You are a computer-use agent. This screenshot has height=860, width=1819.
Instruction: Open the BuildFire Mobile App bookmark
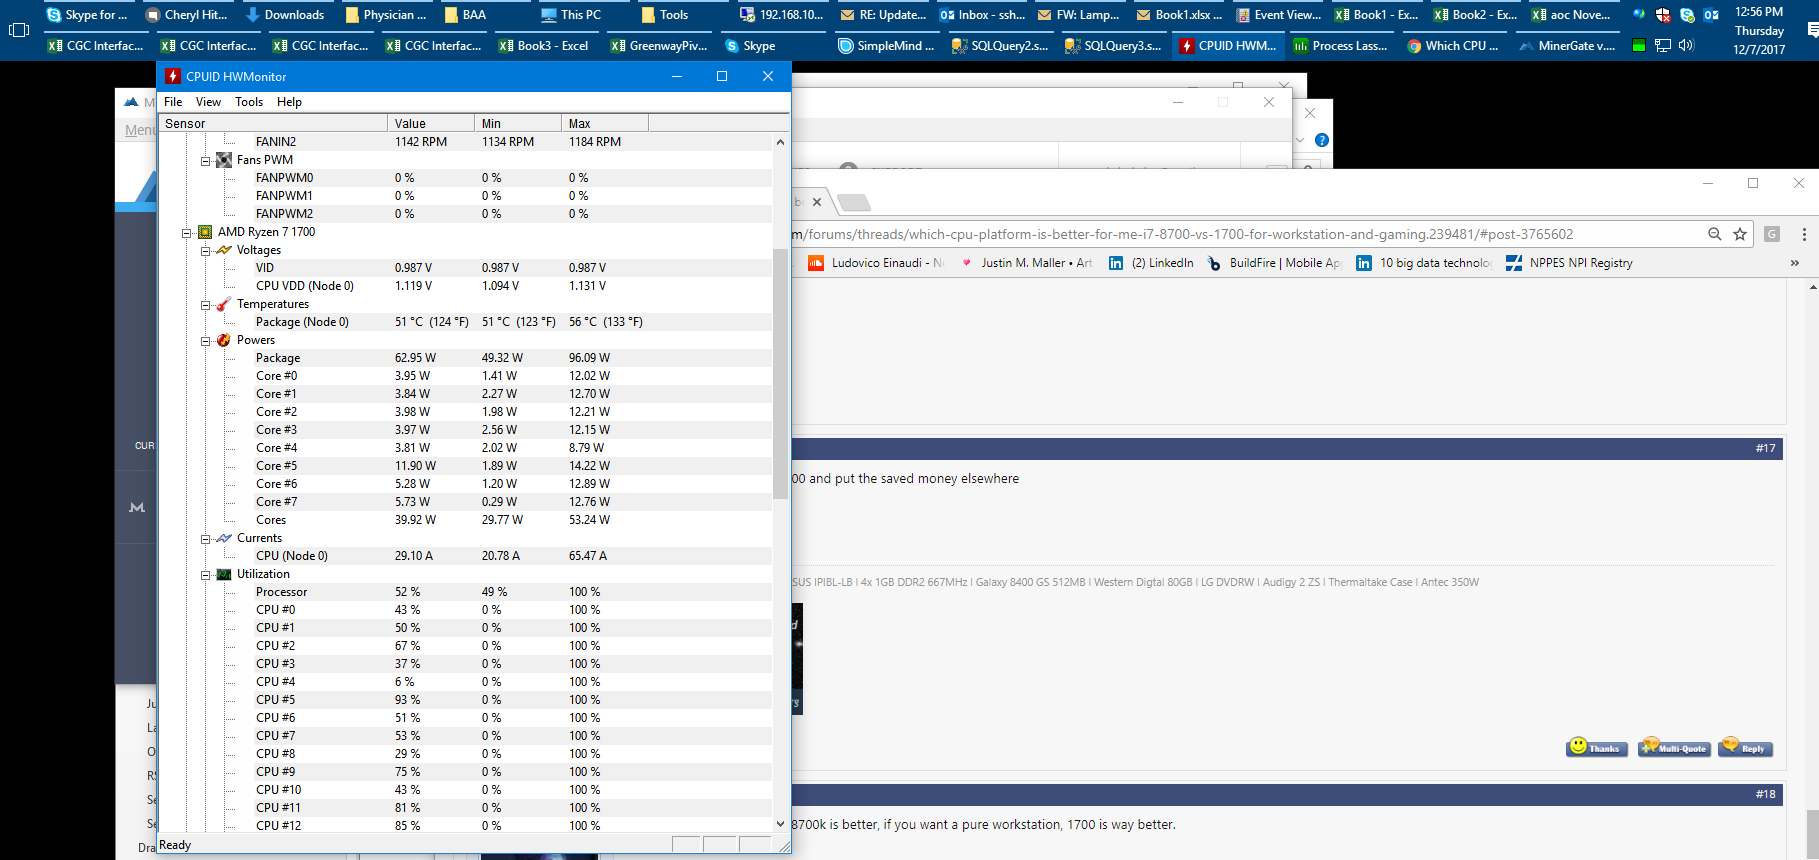pyautogui.click(x=1274, y=263)
